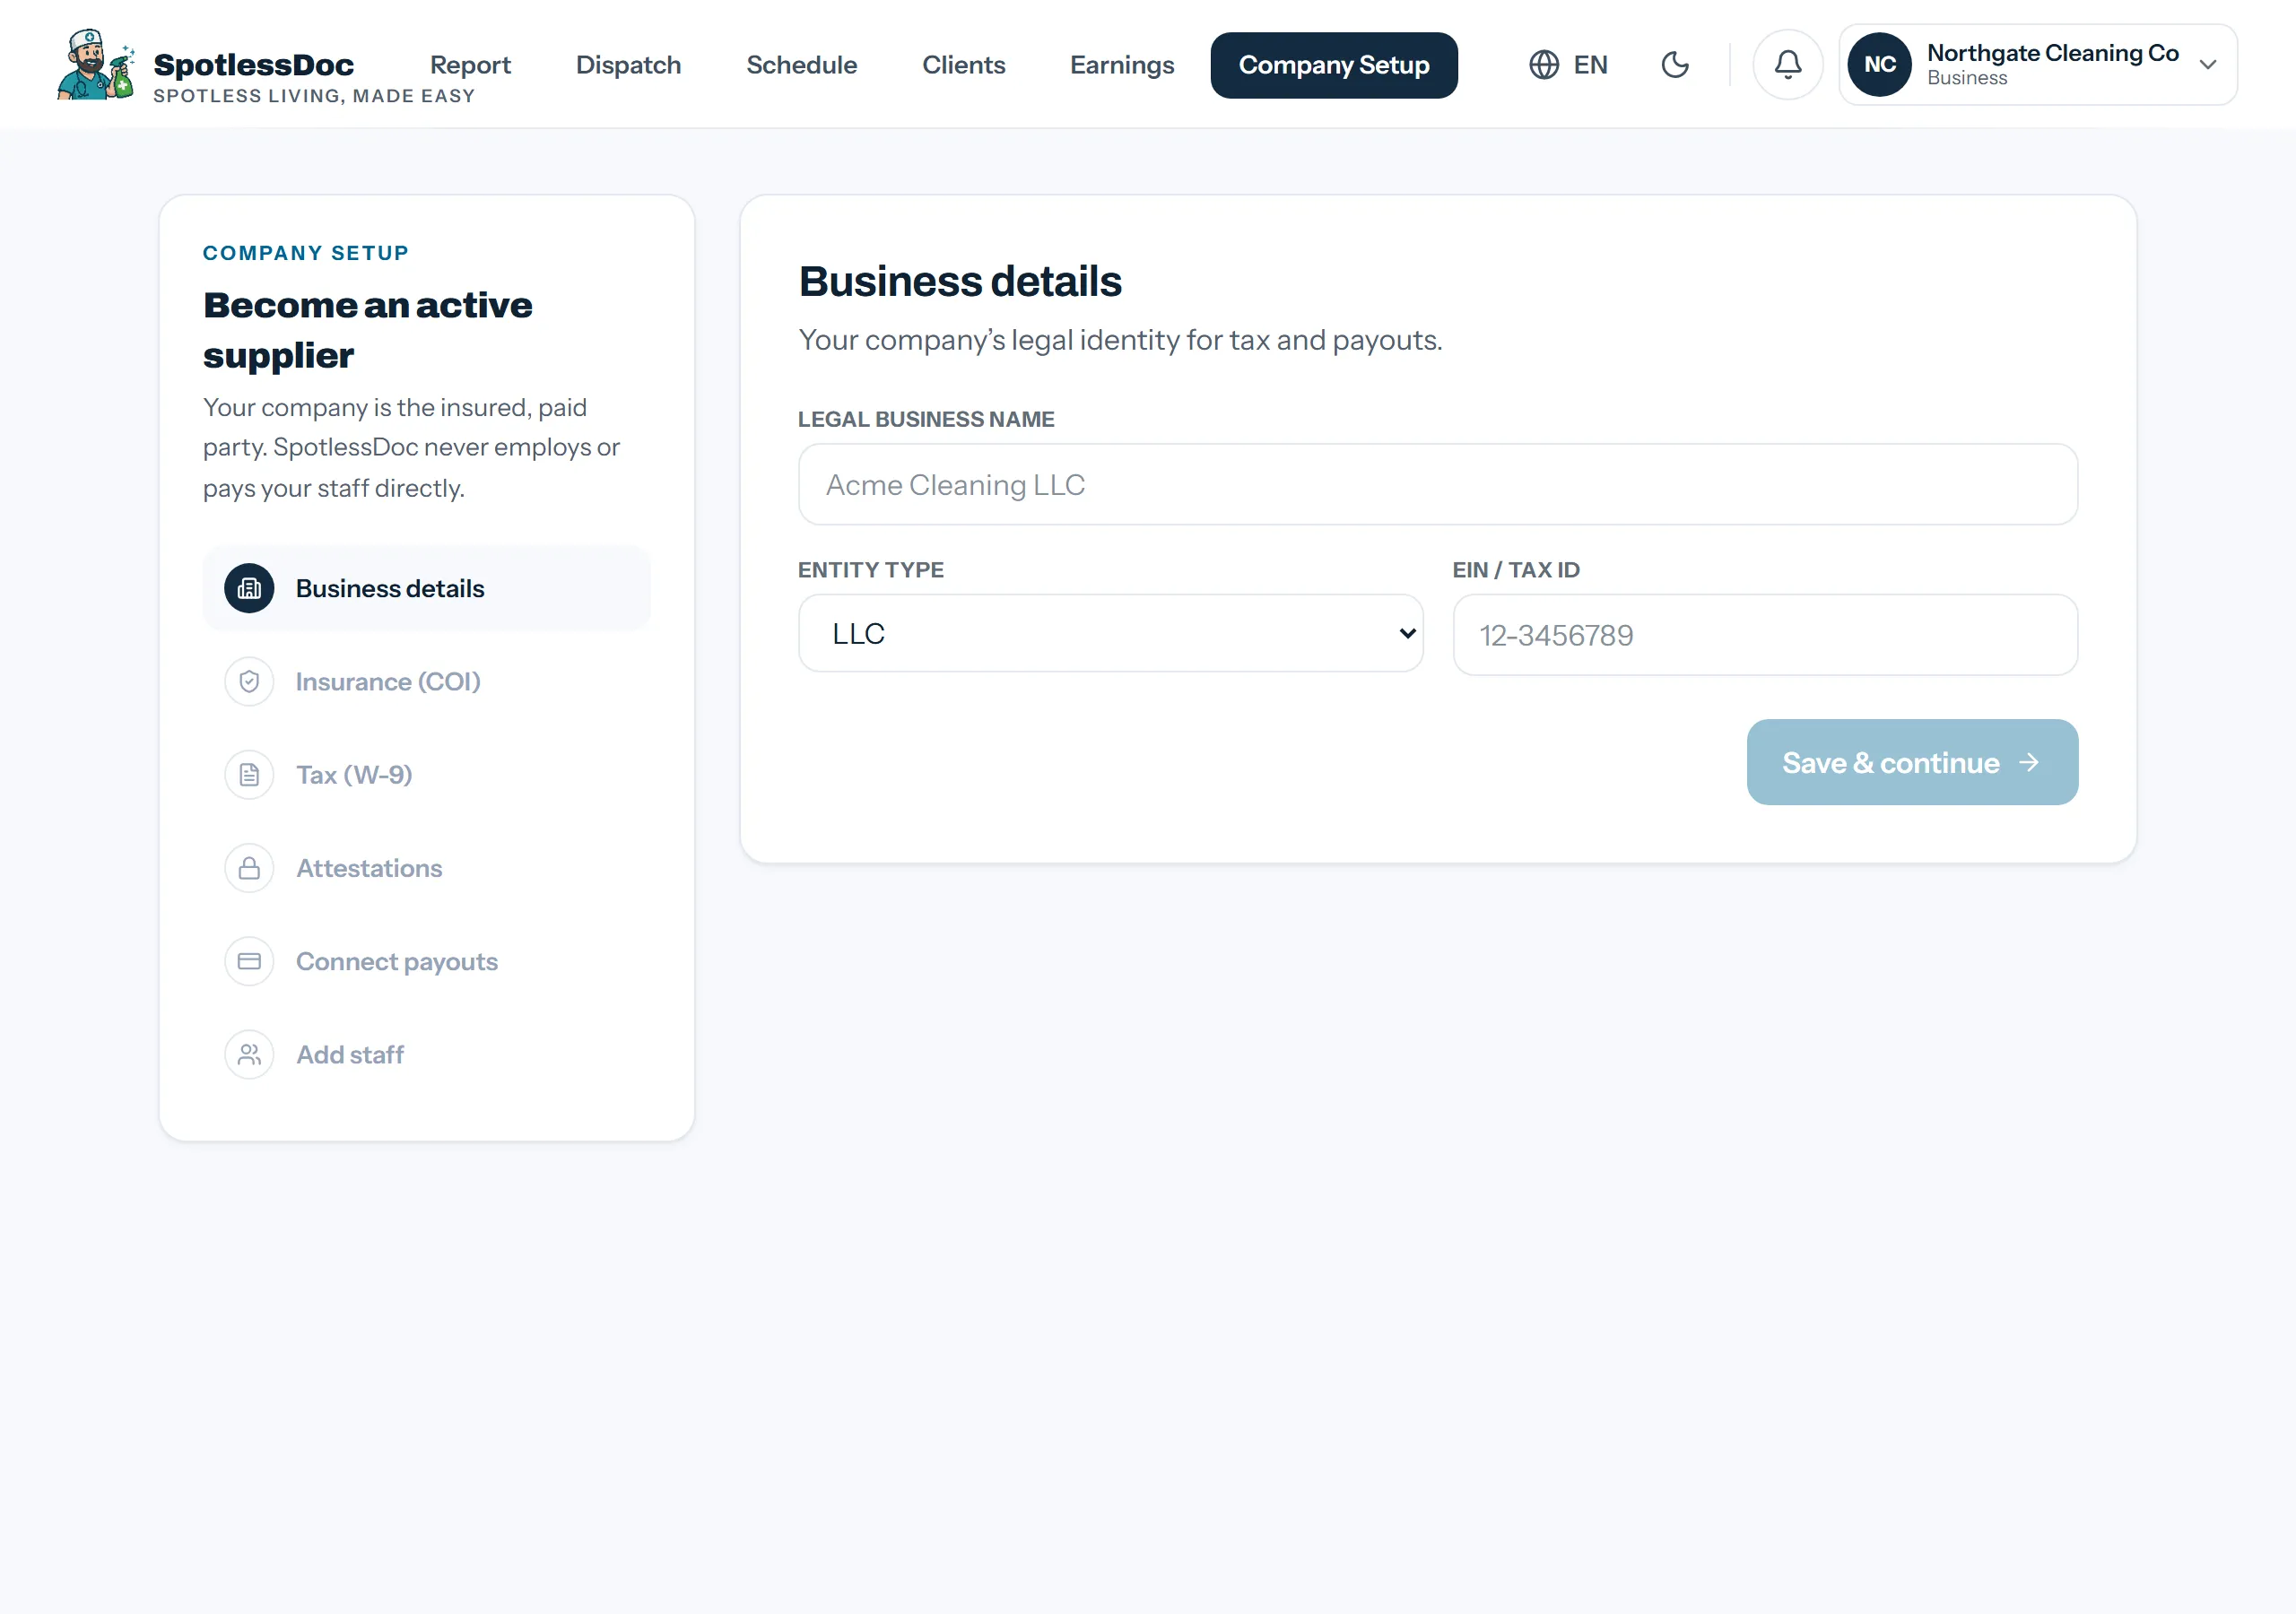Click into the EIN / Tax ID field
Image resolution: width=2296 pixels, height=1614 pixels.
tap(1765, 635)
